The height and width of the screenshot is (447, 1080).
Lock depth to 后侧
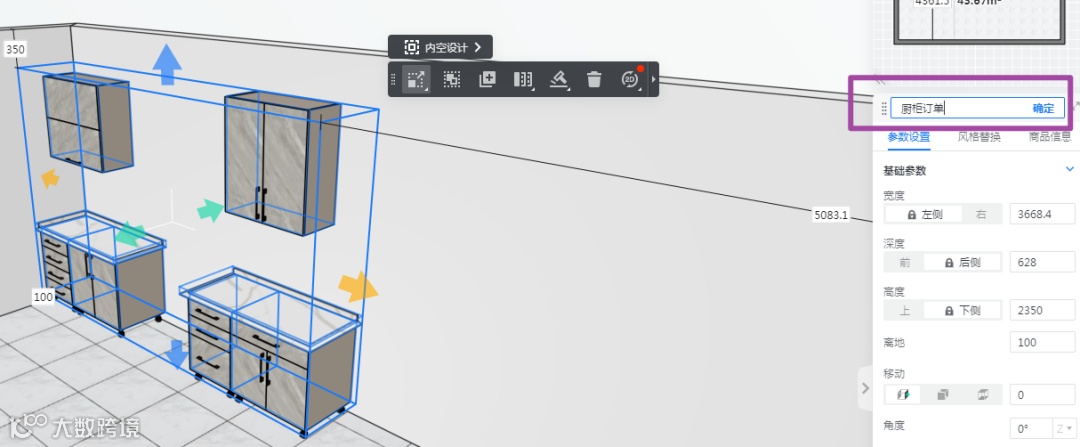tap(962, 262)
